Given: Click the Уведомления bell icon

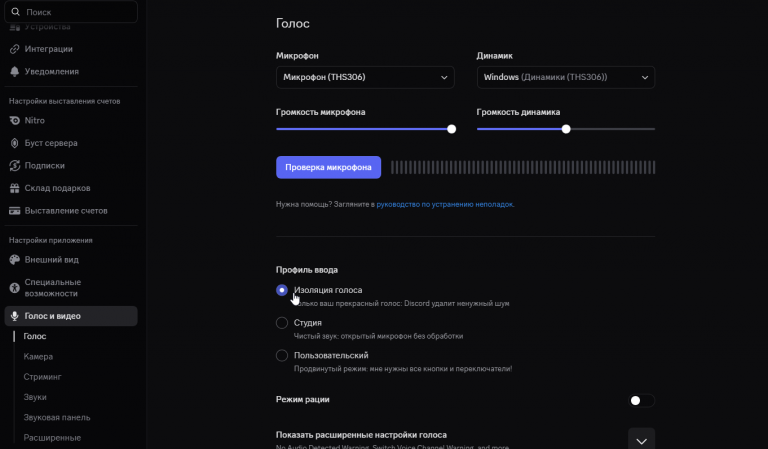Looking at the screenshot, I should tap(15, 72).
